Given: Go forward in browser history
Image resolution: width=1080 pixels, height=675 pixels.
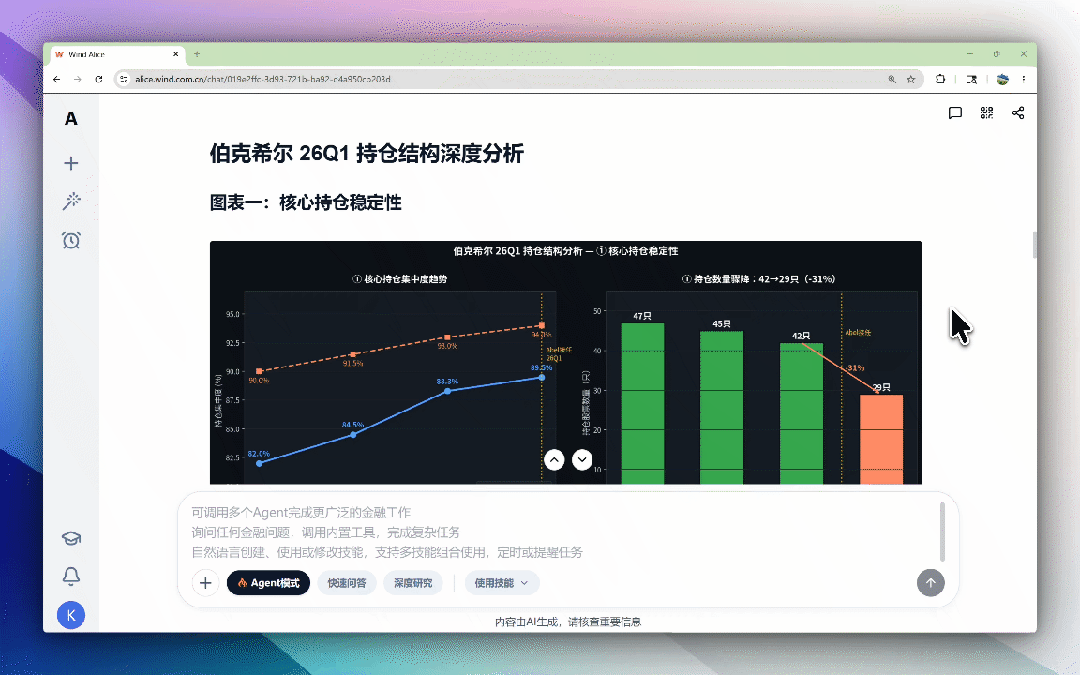Looking at the screenshot, I should point(78,79).
